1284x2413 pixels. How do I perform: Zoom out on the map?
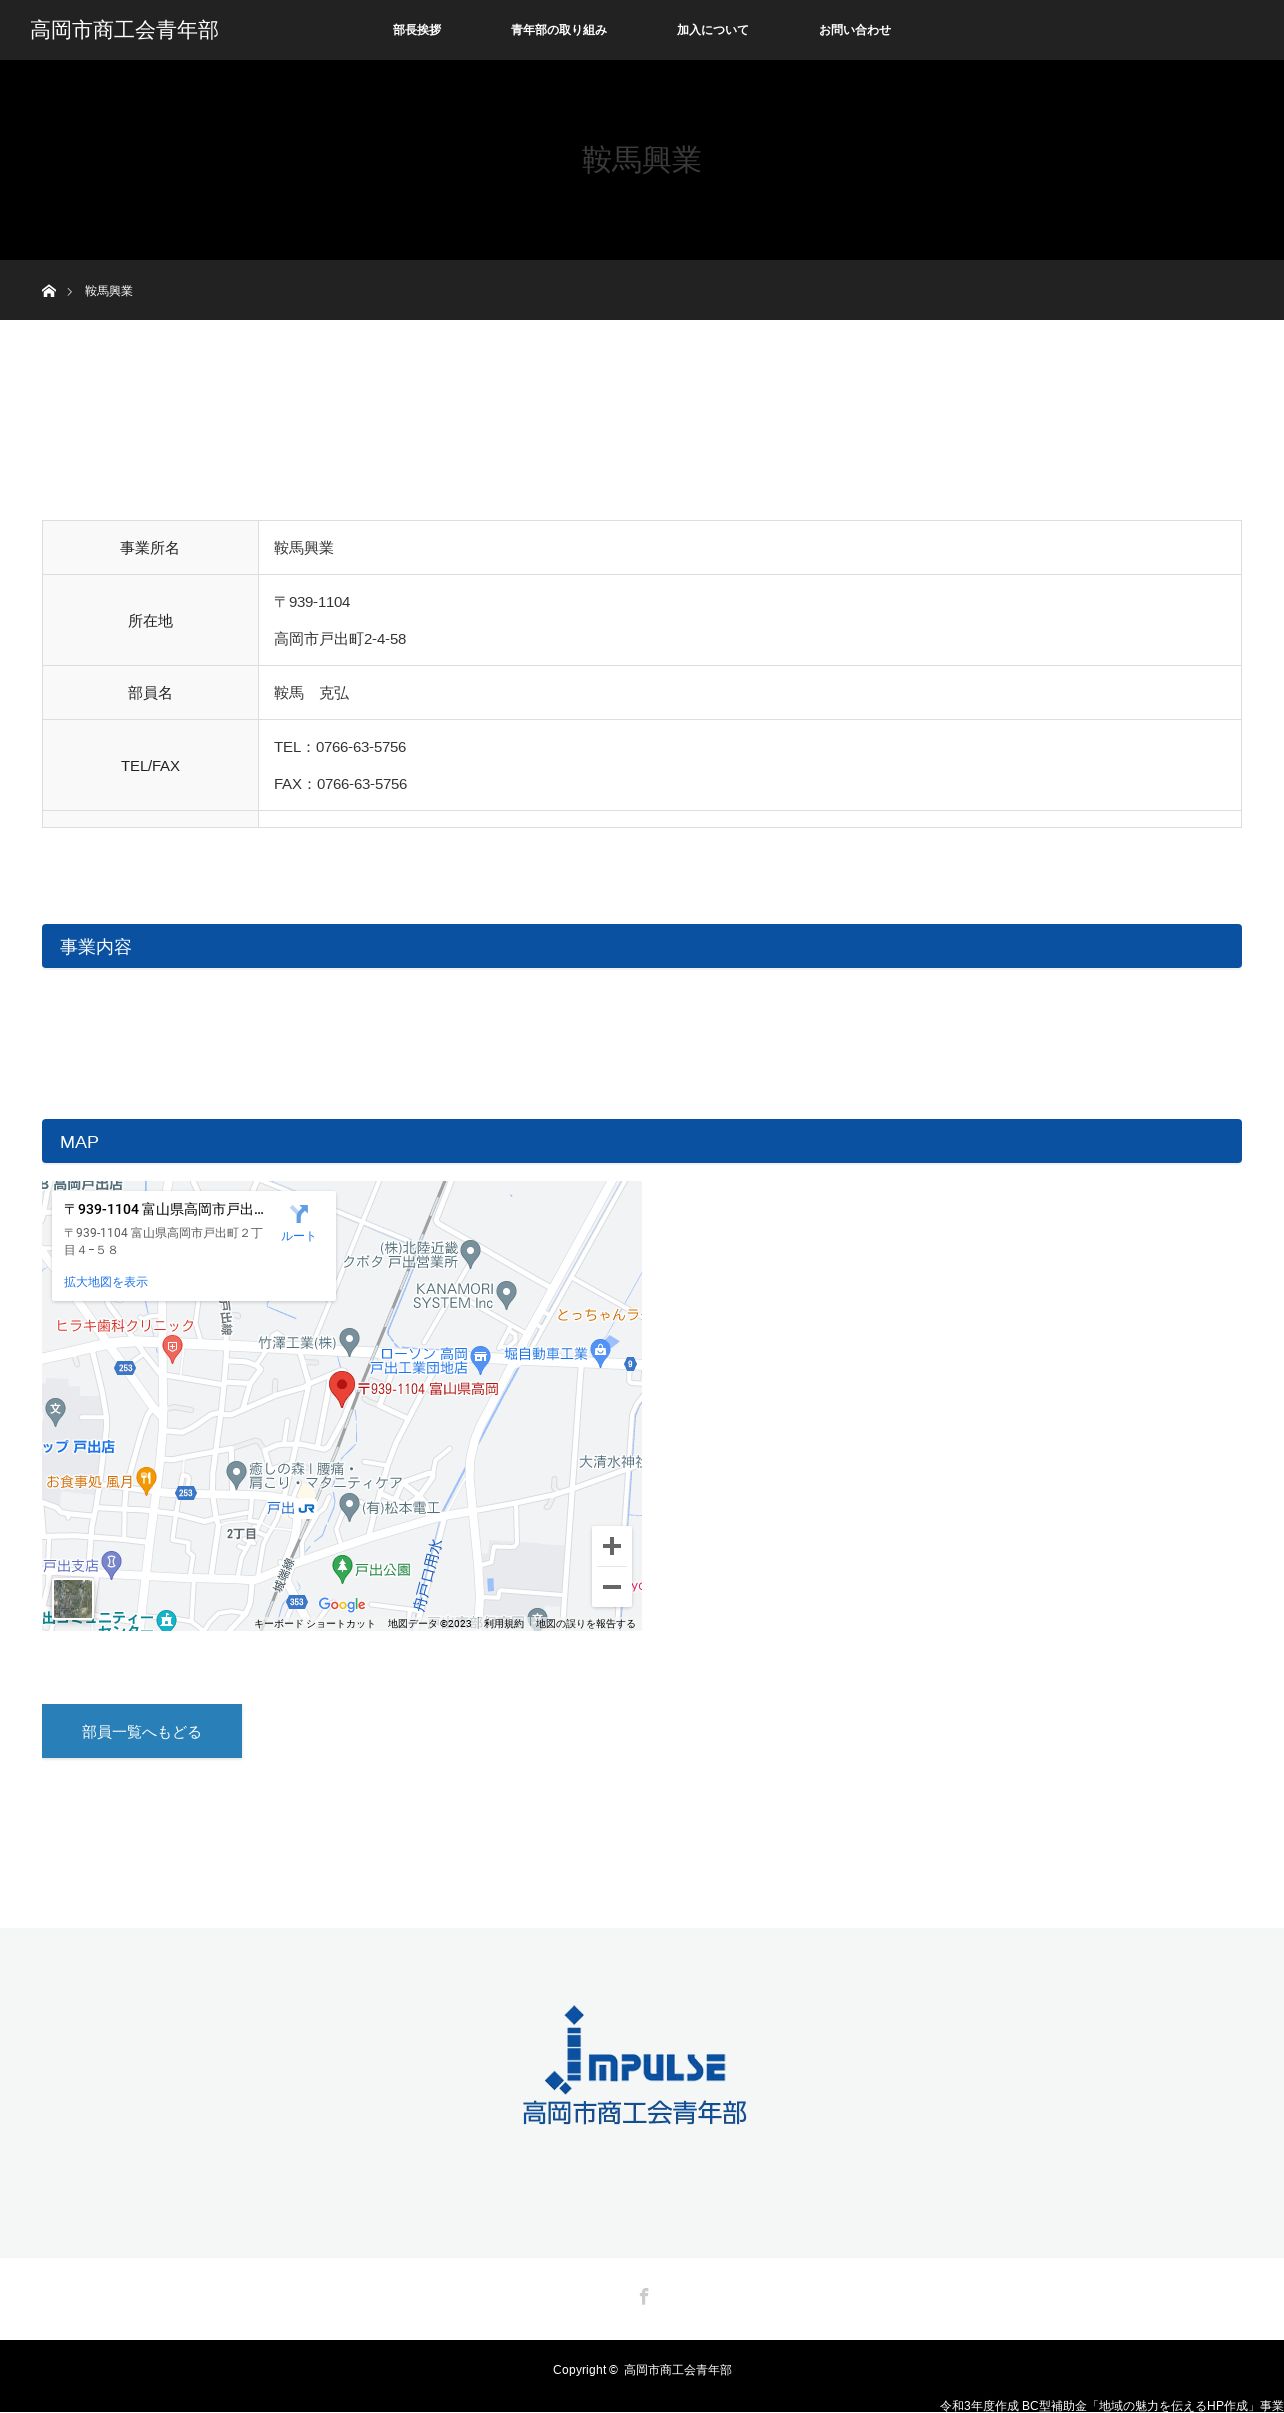tap(612, 1587)
